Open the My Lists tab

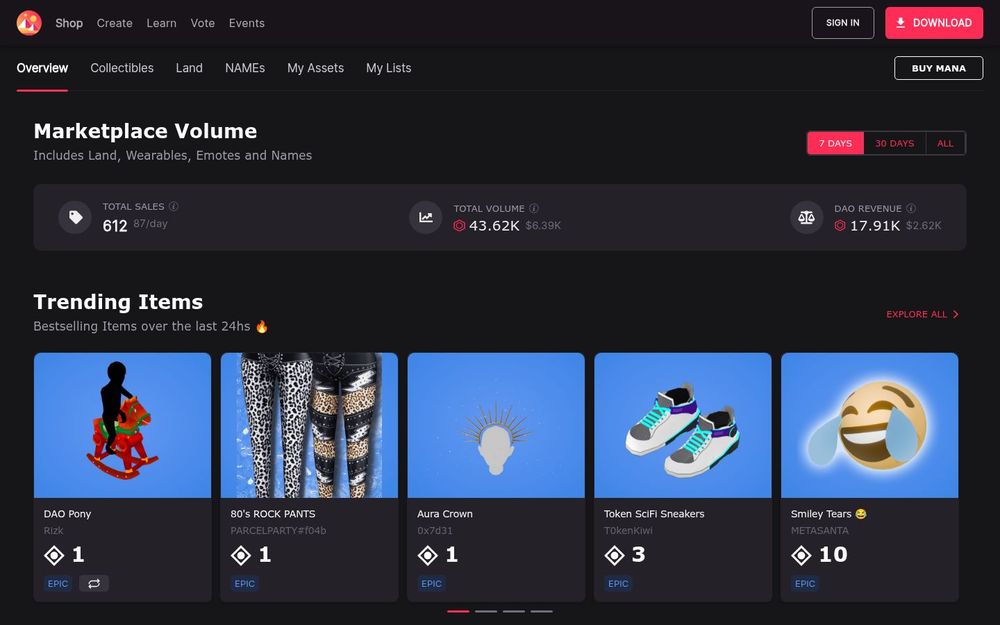(x=388, y=68)
